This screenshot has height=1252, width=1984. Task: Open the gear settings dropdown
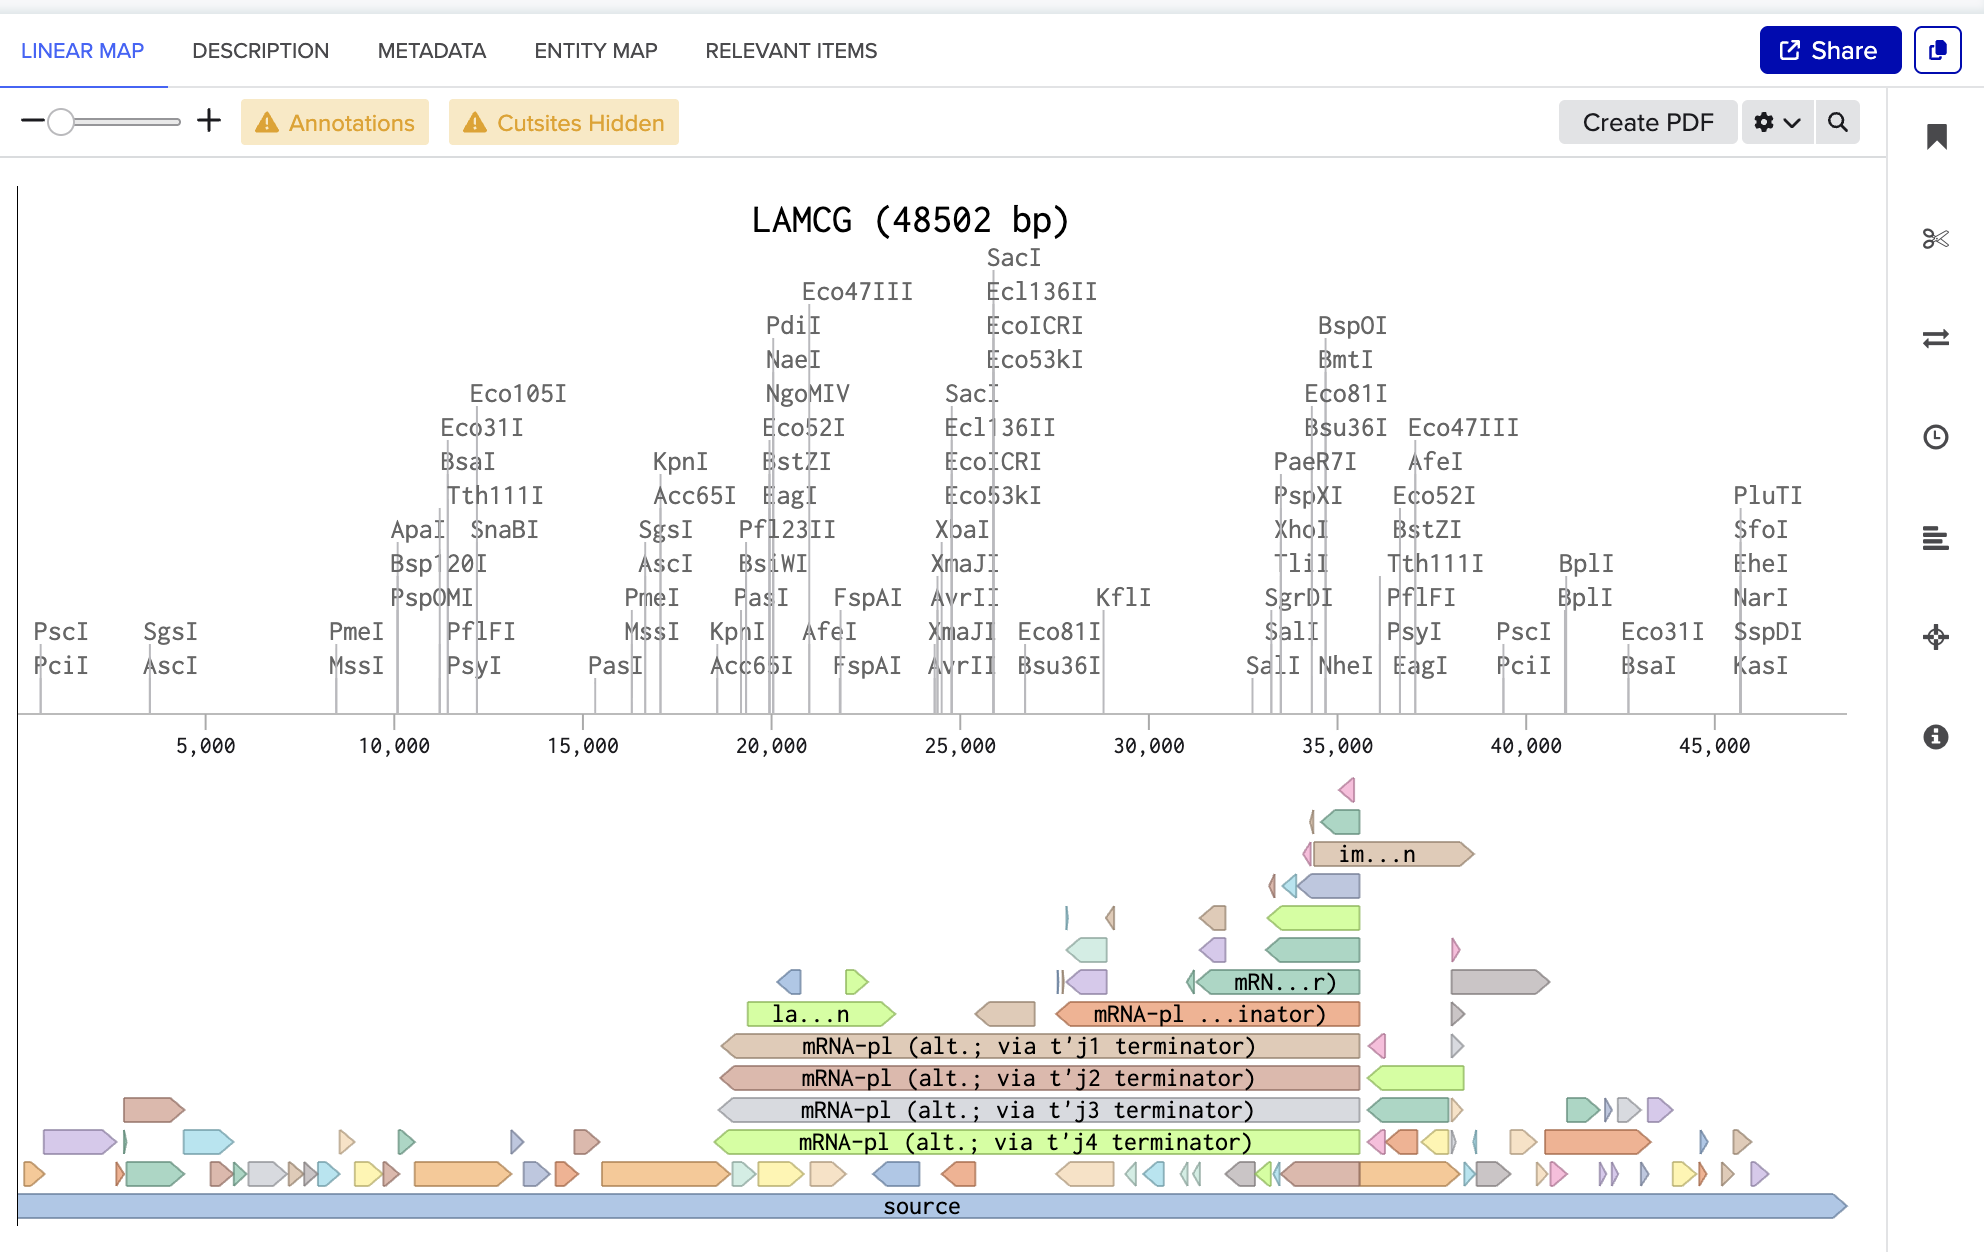1777,122
